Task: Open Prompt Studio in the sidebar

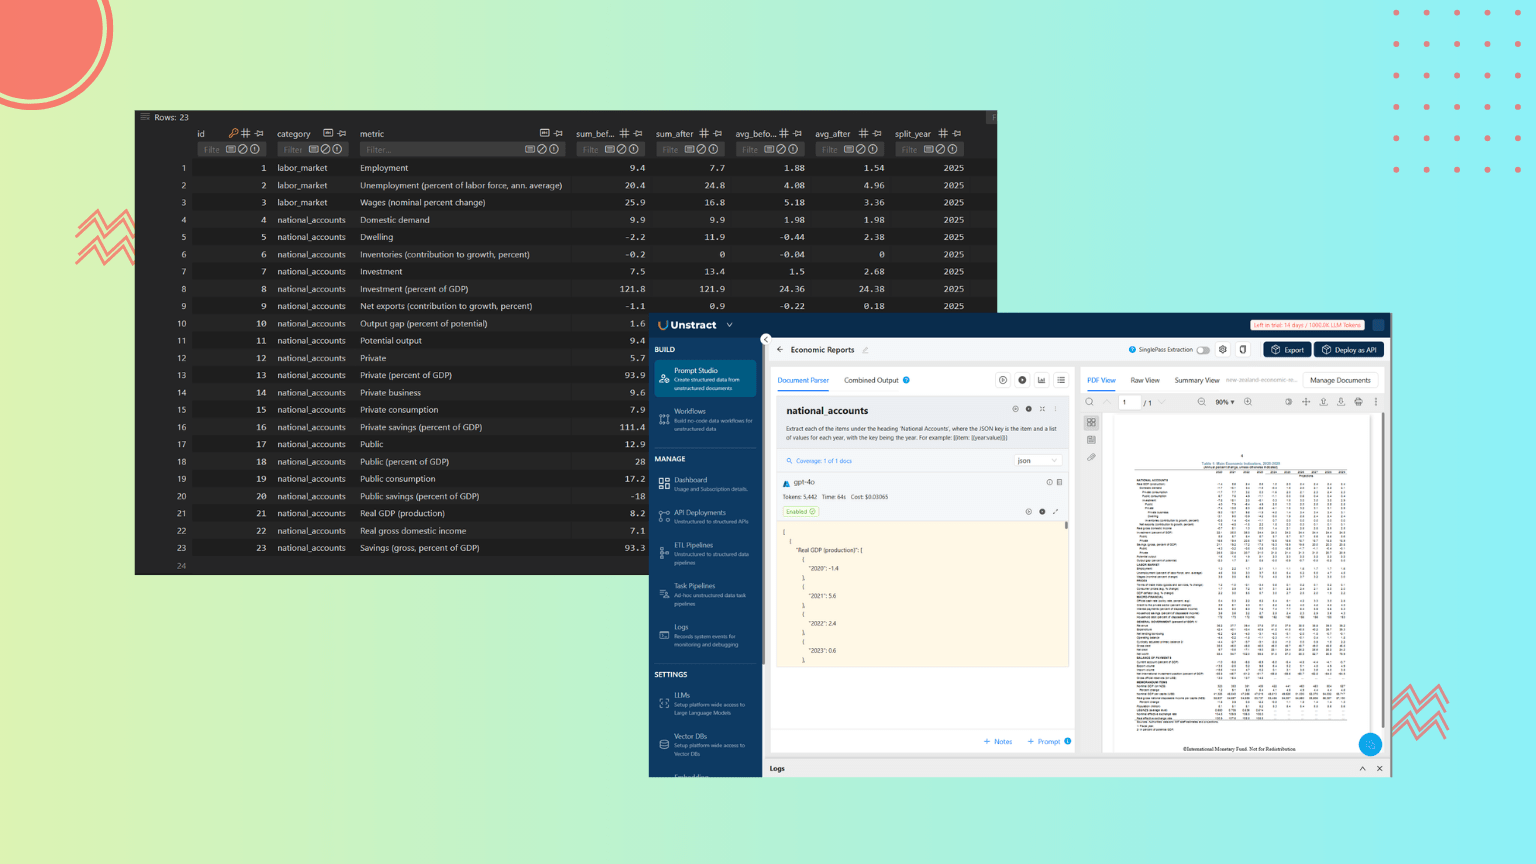Action: (x=705, y=378)
